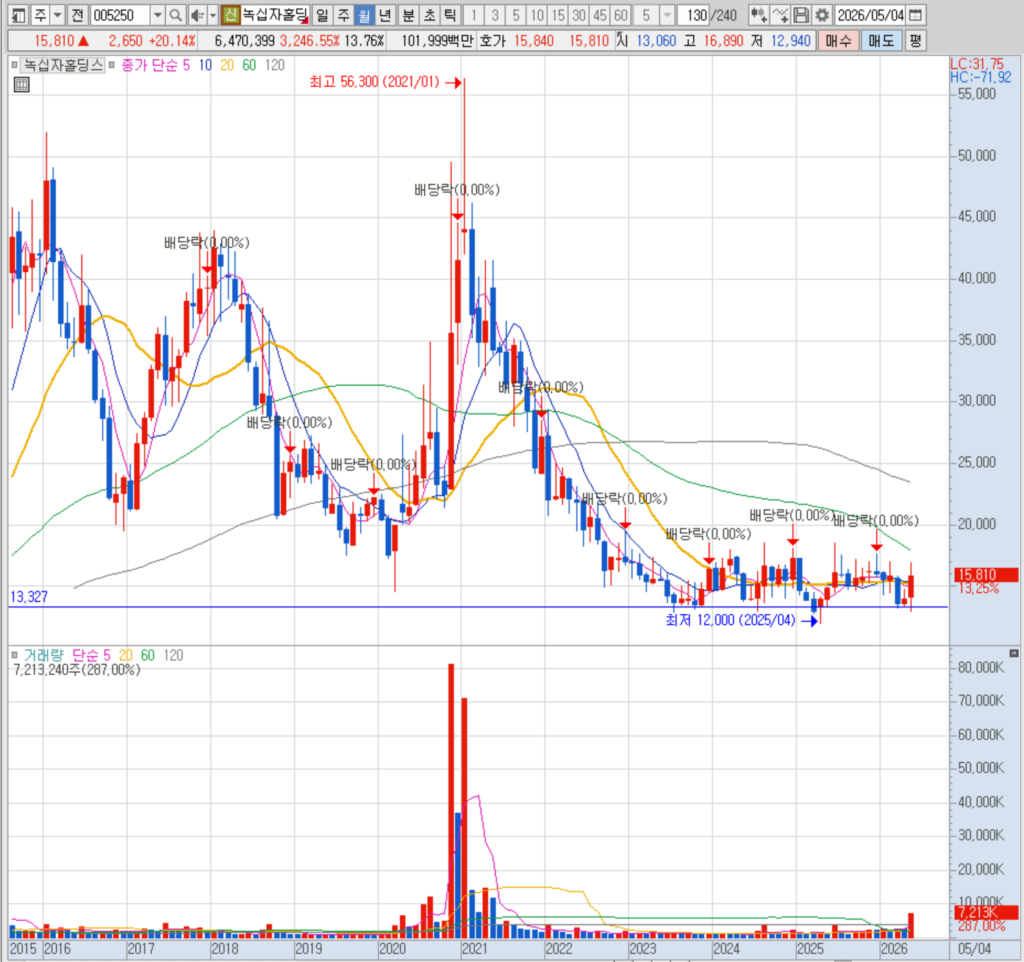Click the volume panel corner close icon

1014,653
